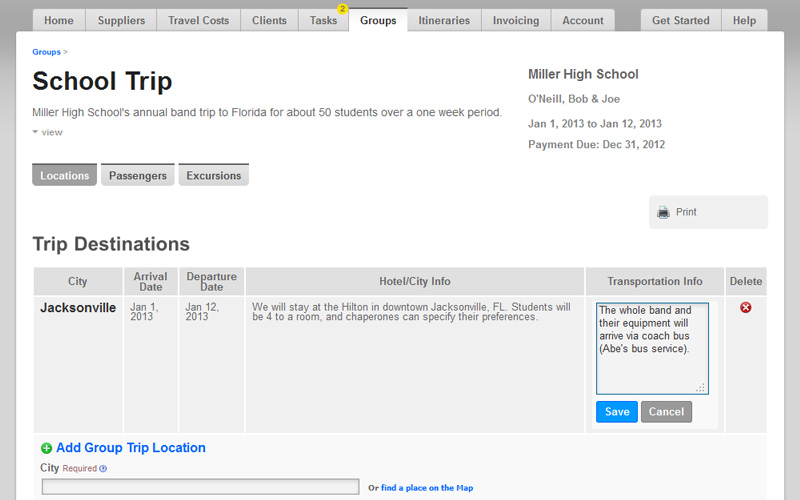The height and width of the screenshot is (500, 800).
Task: Click the School Trip title
Action: (x=102, y=81)
